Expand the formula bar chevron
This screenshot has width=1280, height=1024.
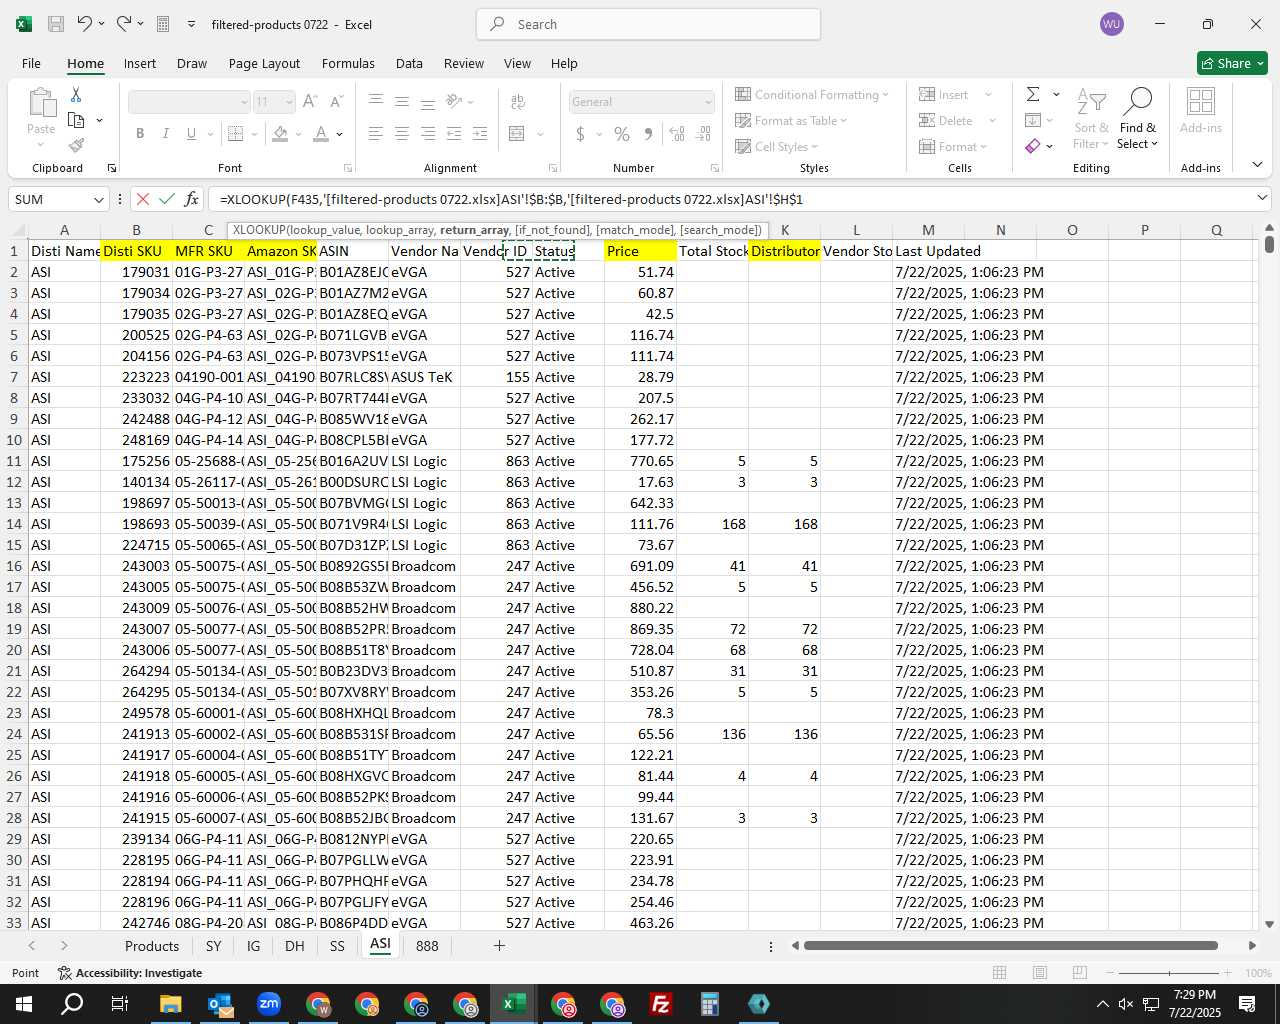tap(1261, 199)
